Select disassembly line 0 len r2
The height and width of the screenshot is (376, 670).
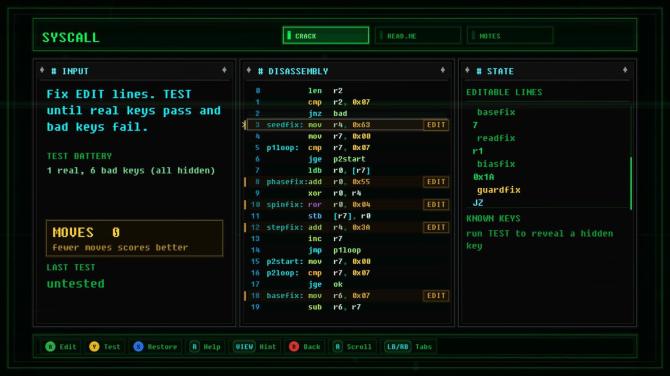pos(347,91)
